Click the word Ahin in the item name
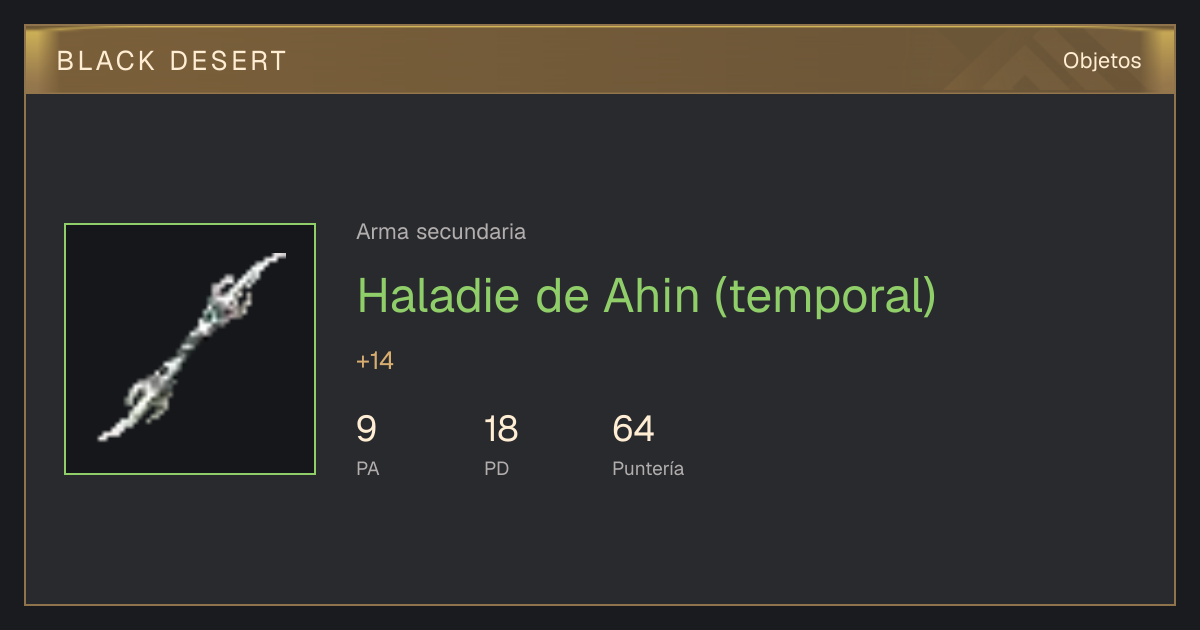This screenshot has height=630, width=1200. pos(651,295)
